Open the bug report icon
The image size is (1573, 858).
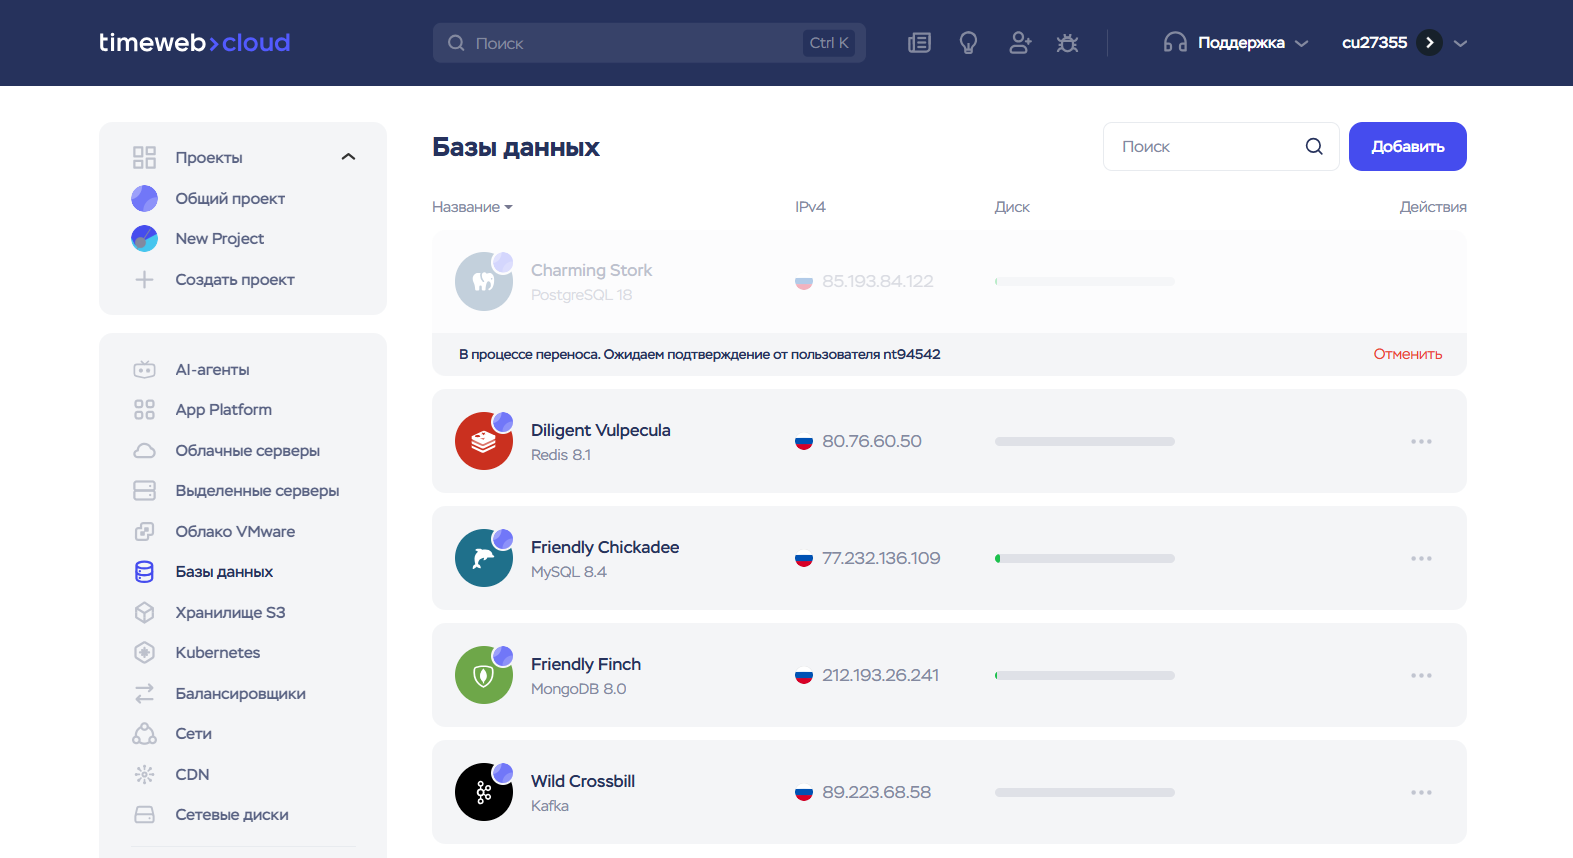pos(1067,43)
